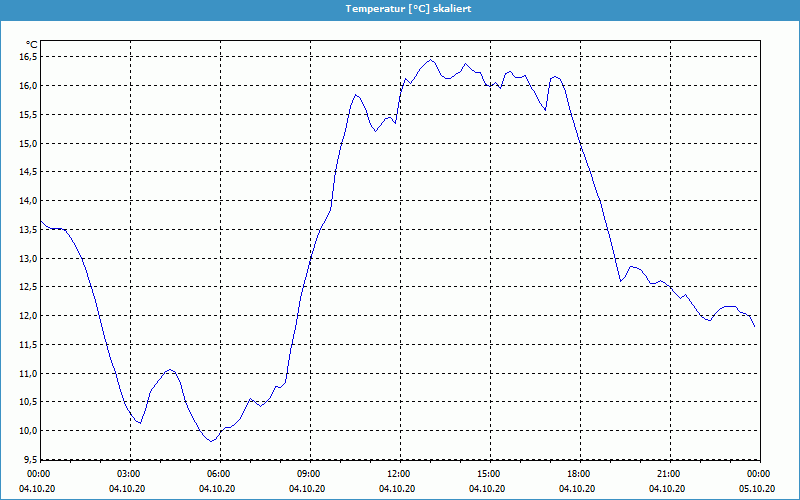The image size is (800, 500).
Task: Click the °C unit label on the y-axis
Action: point(31,45)
